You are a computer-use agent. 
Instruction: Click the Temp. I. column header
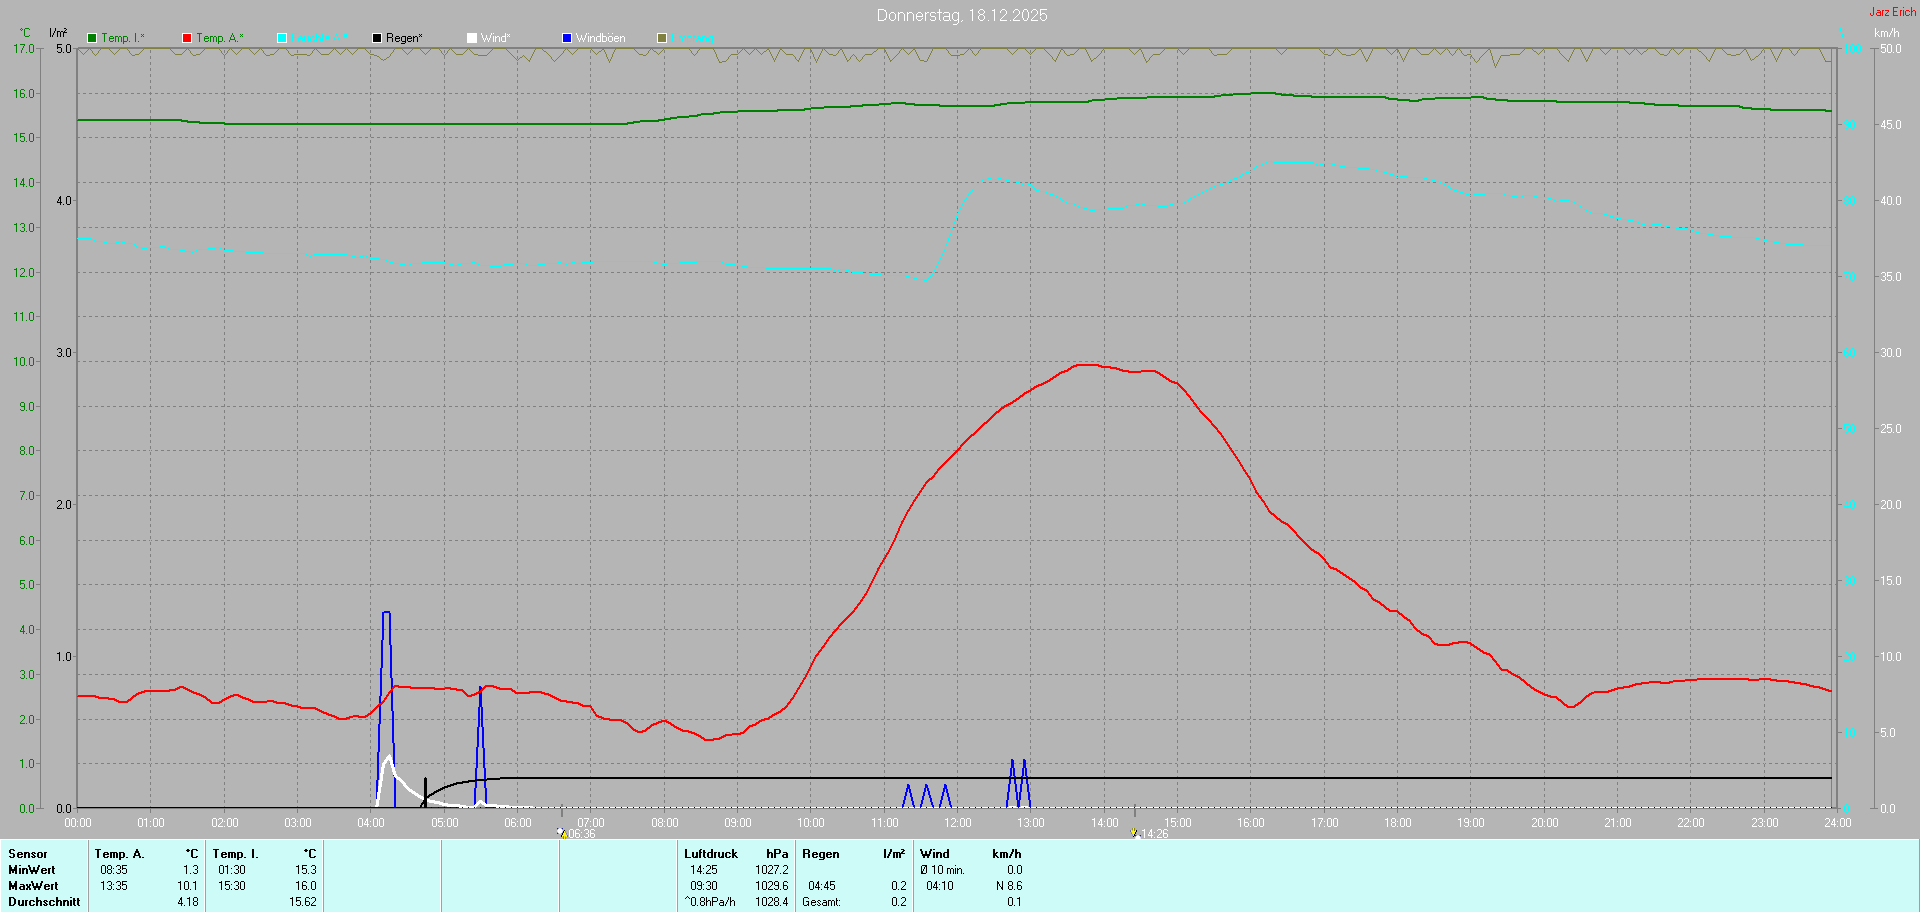(x=235, y=854)
